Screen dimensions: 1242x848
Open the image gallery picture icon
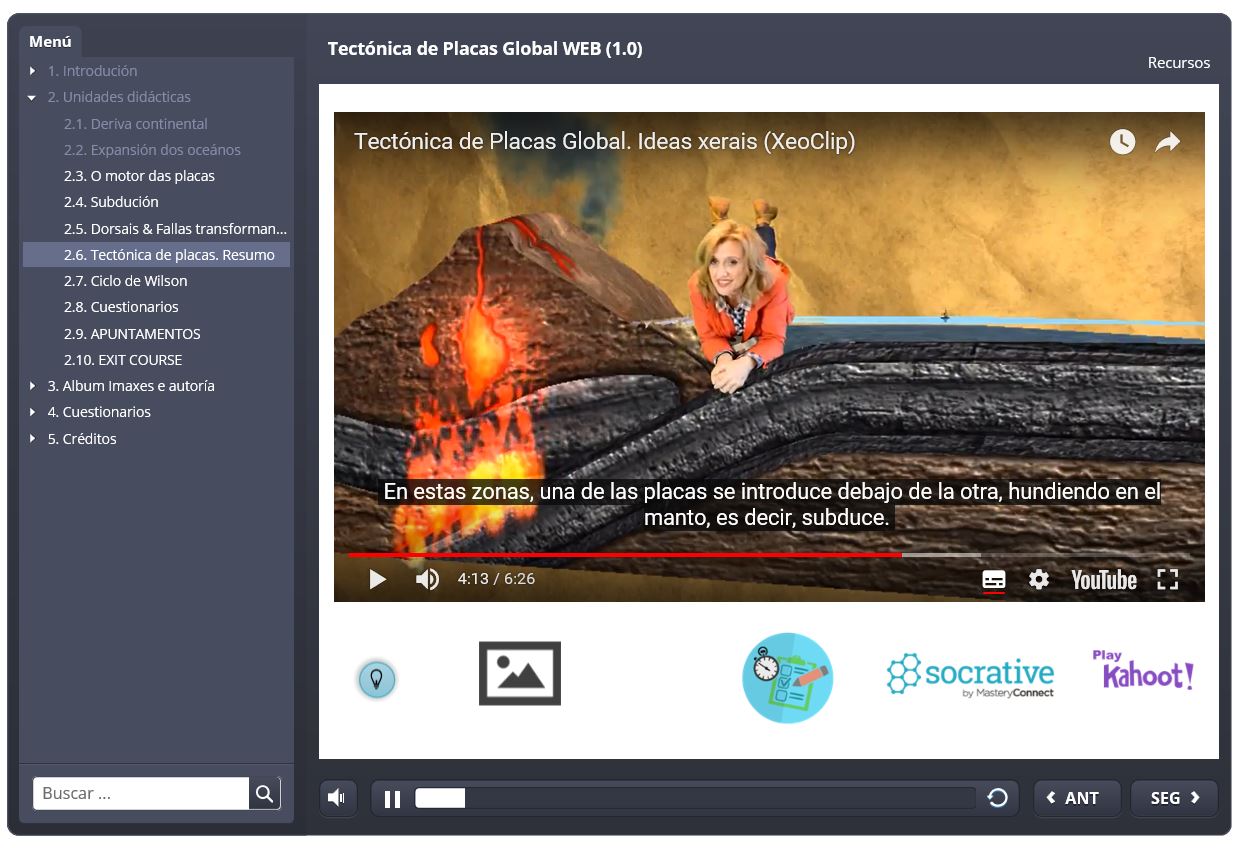519,673
